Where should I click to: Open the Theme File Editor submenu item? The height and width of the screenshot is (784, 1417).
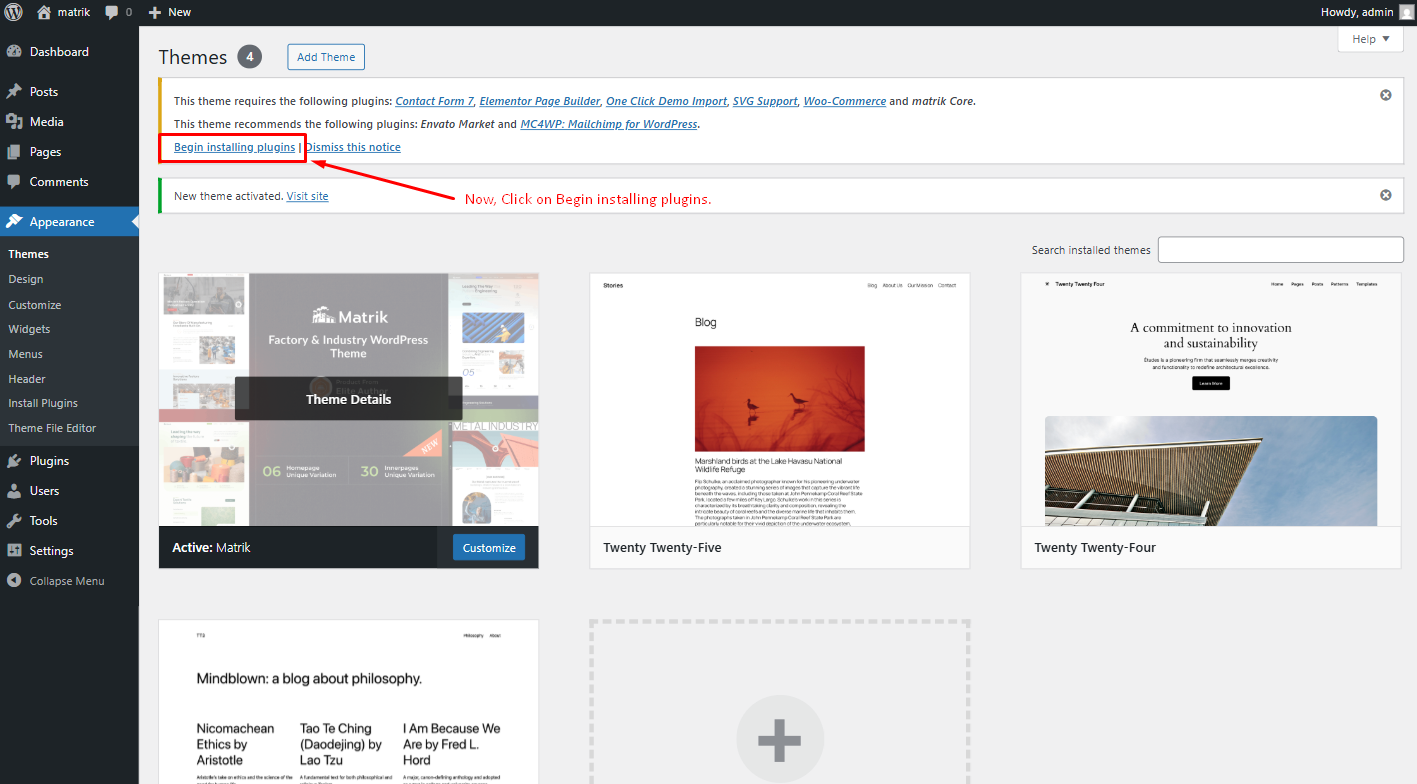[52, 428]
